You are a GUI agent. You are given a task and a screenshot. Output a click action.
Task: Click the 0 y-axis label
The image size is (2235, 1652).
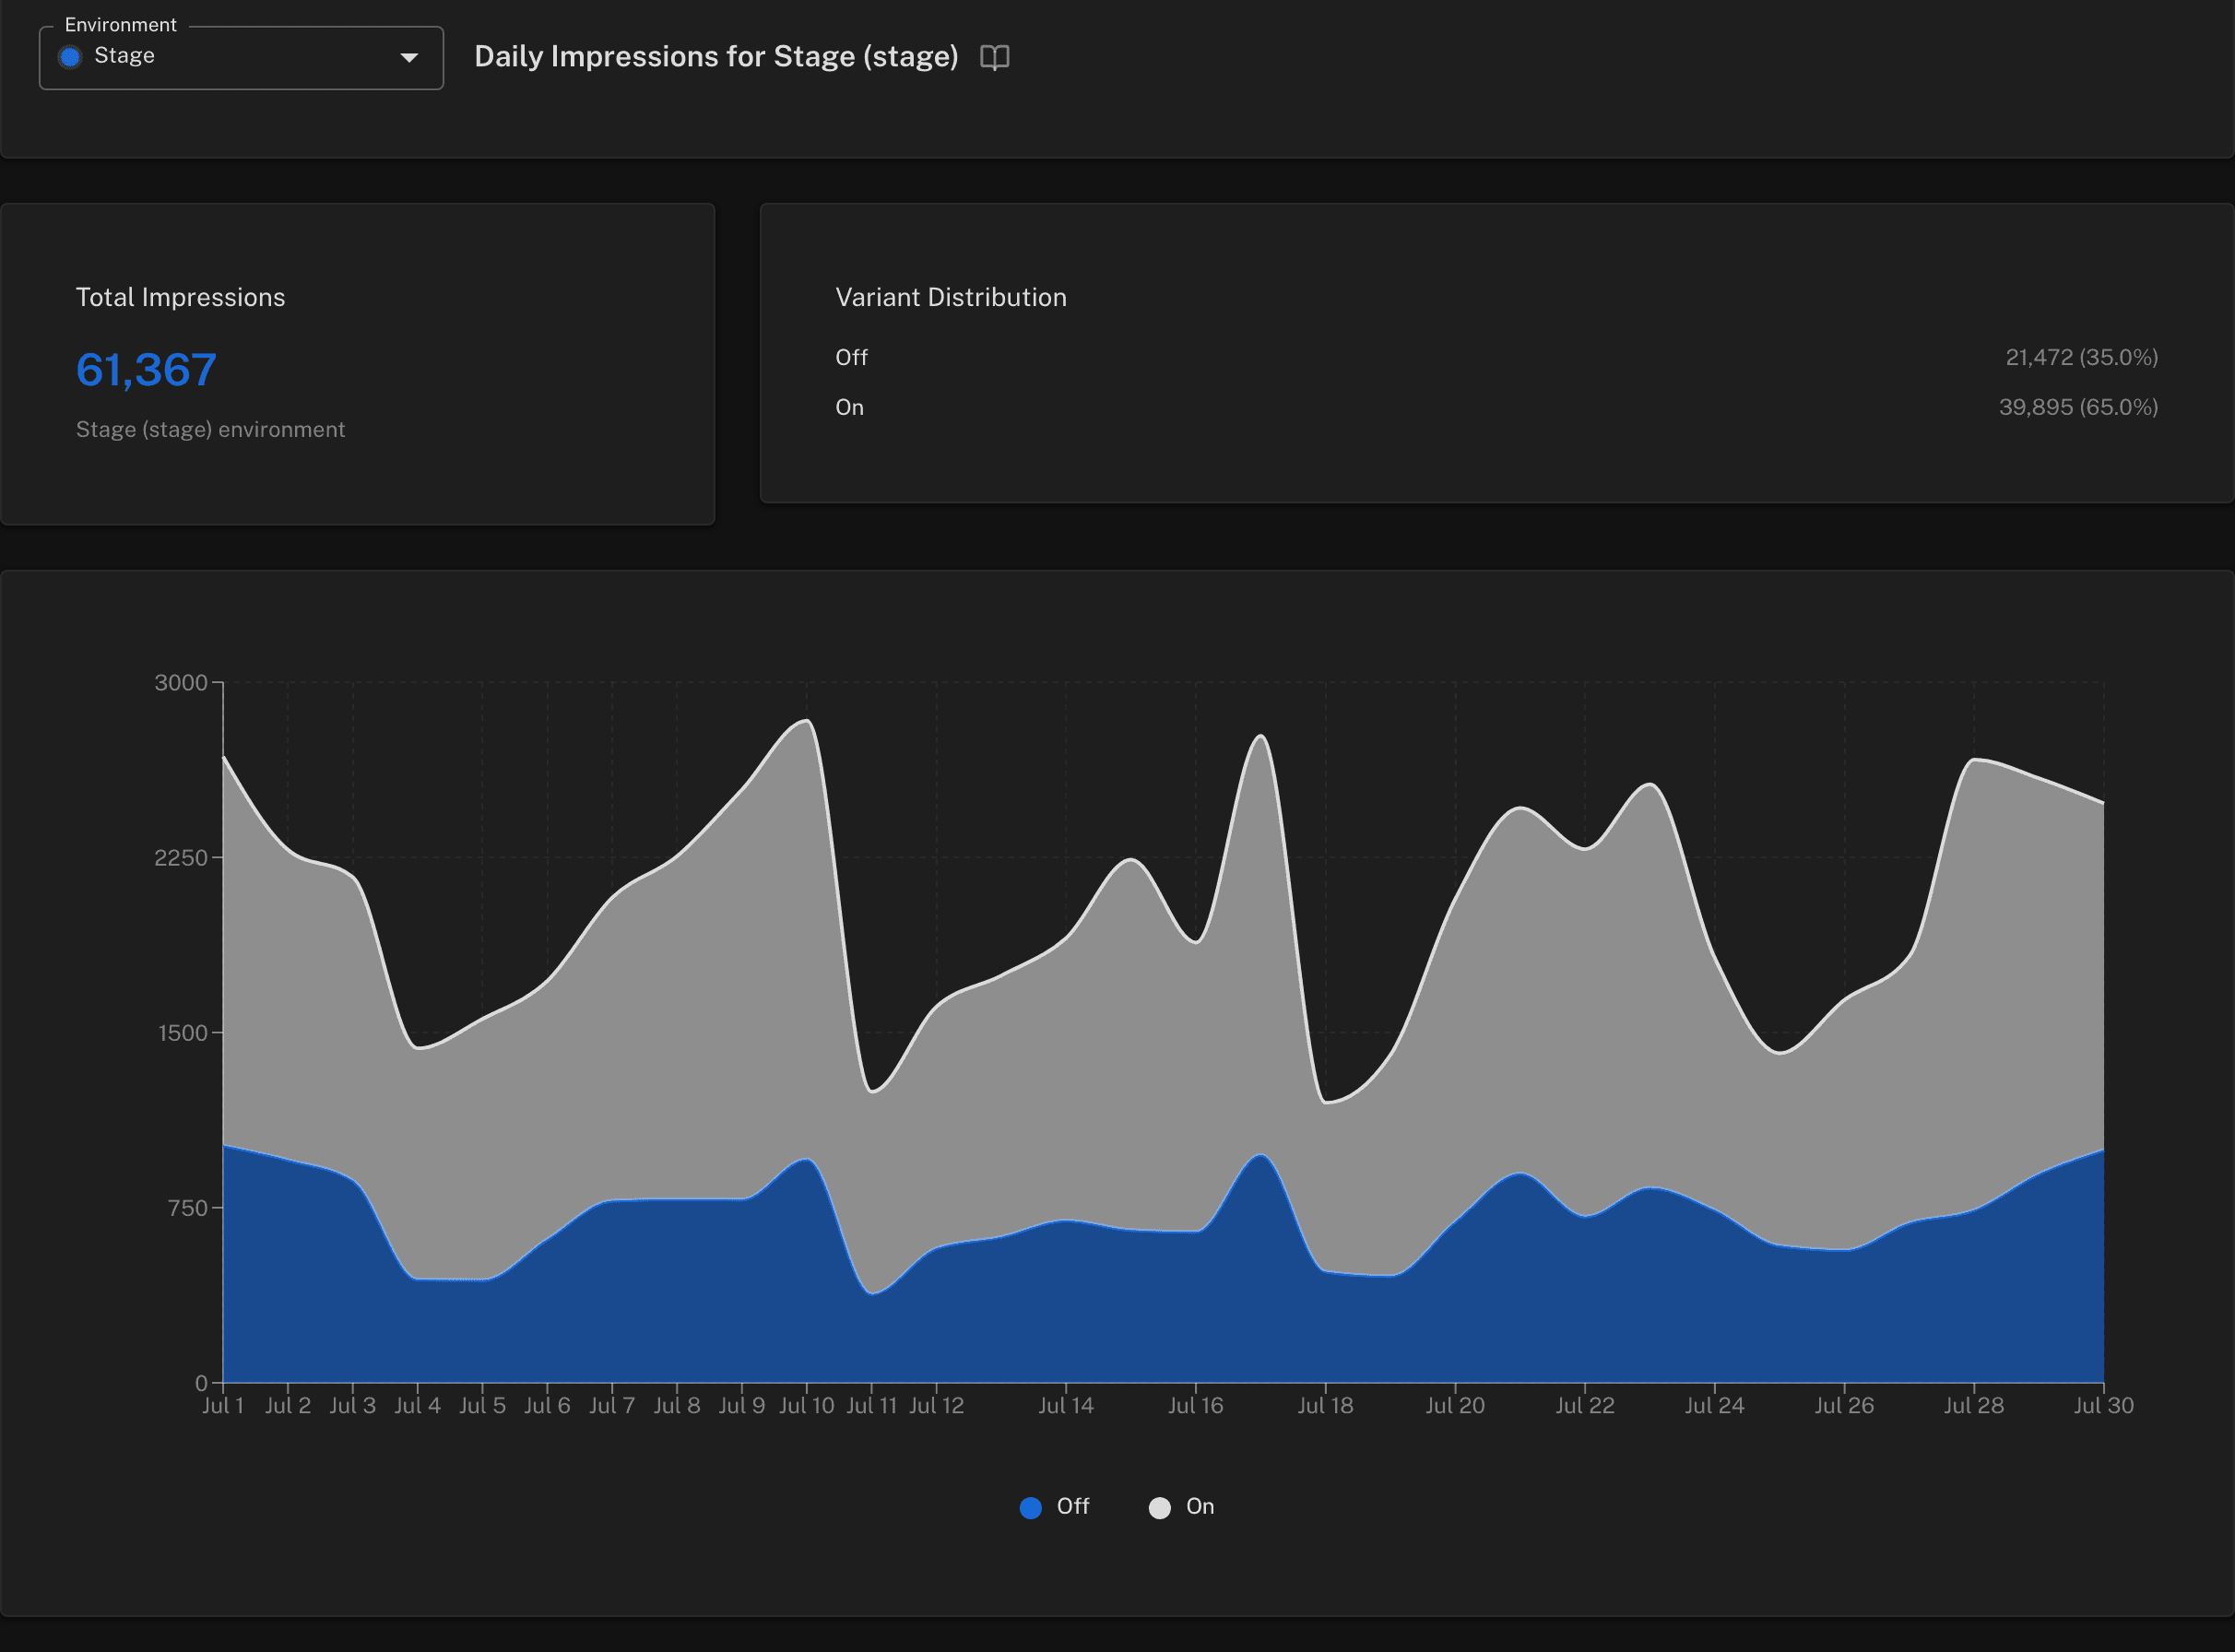[201, 1383]
